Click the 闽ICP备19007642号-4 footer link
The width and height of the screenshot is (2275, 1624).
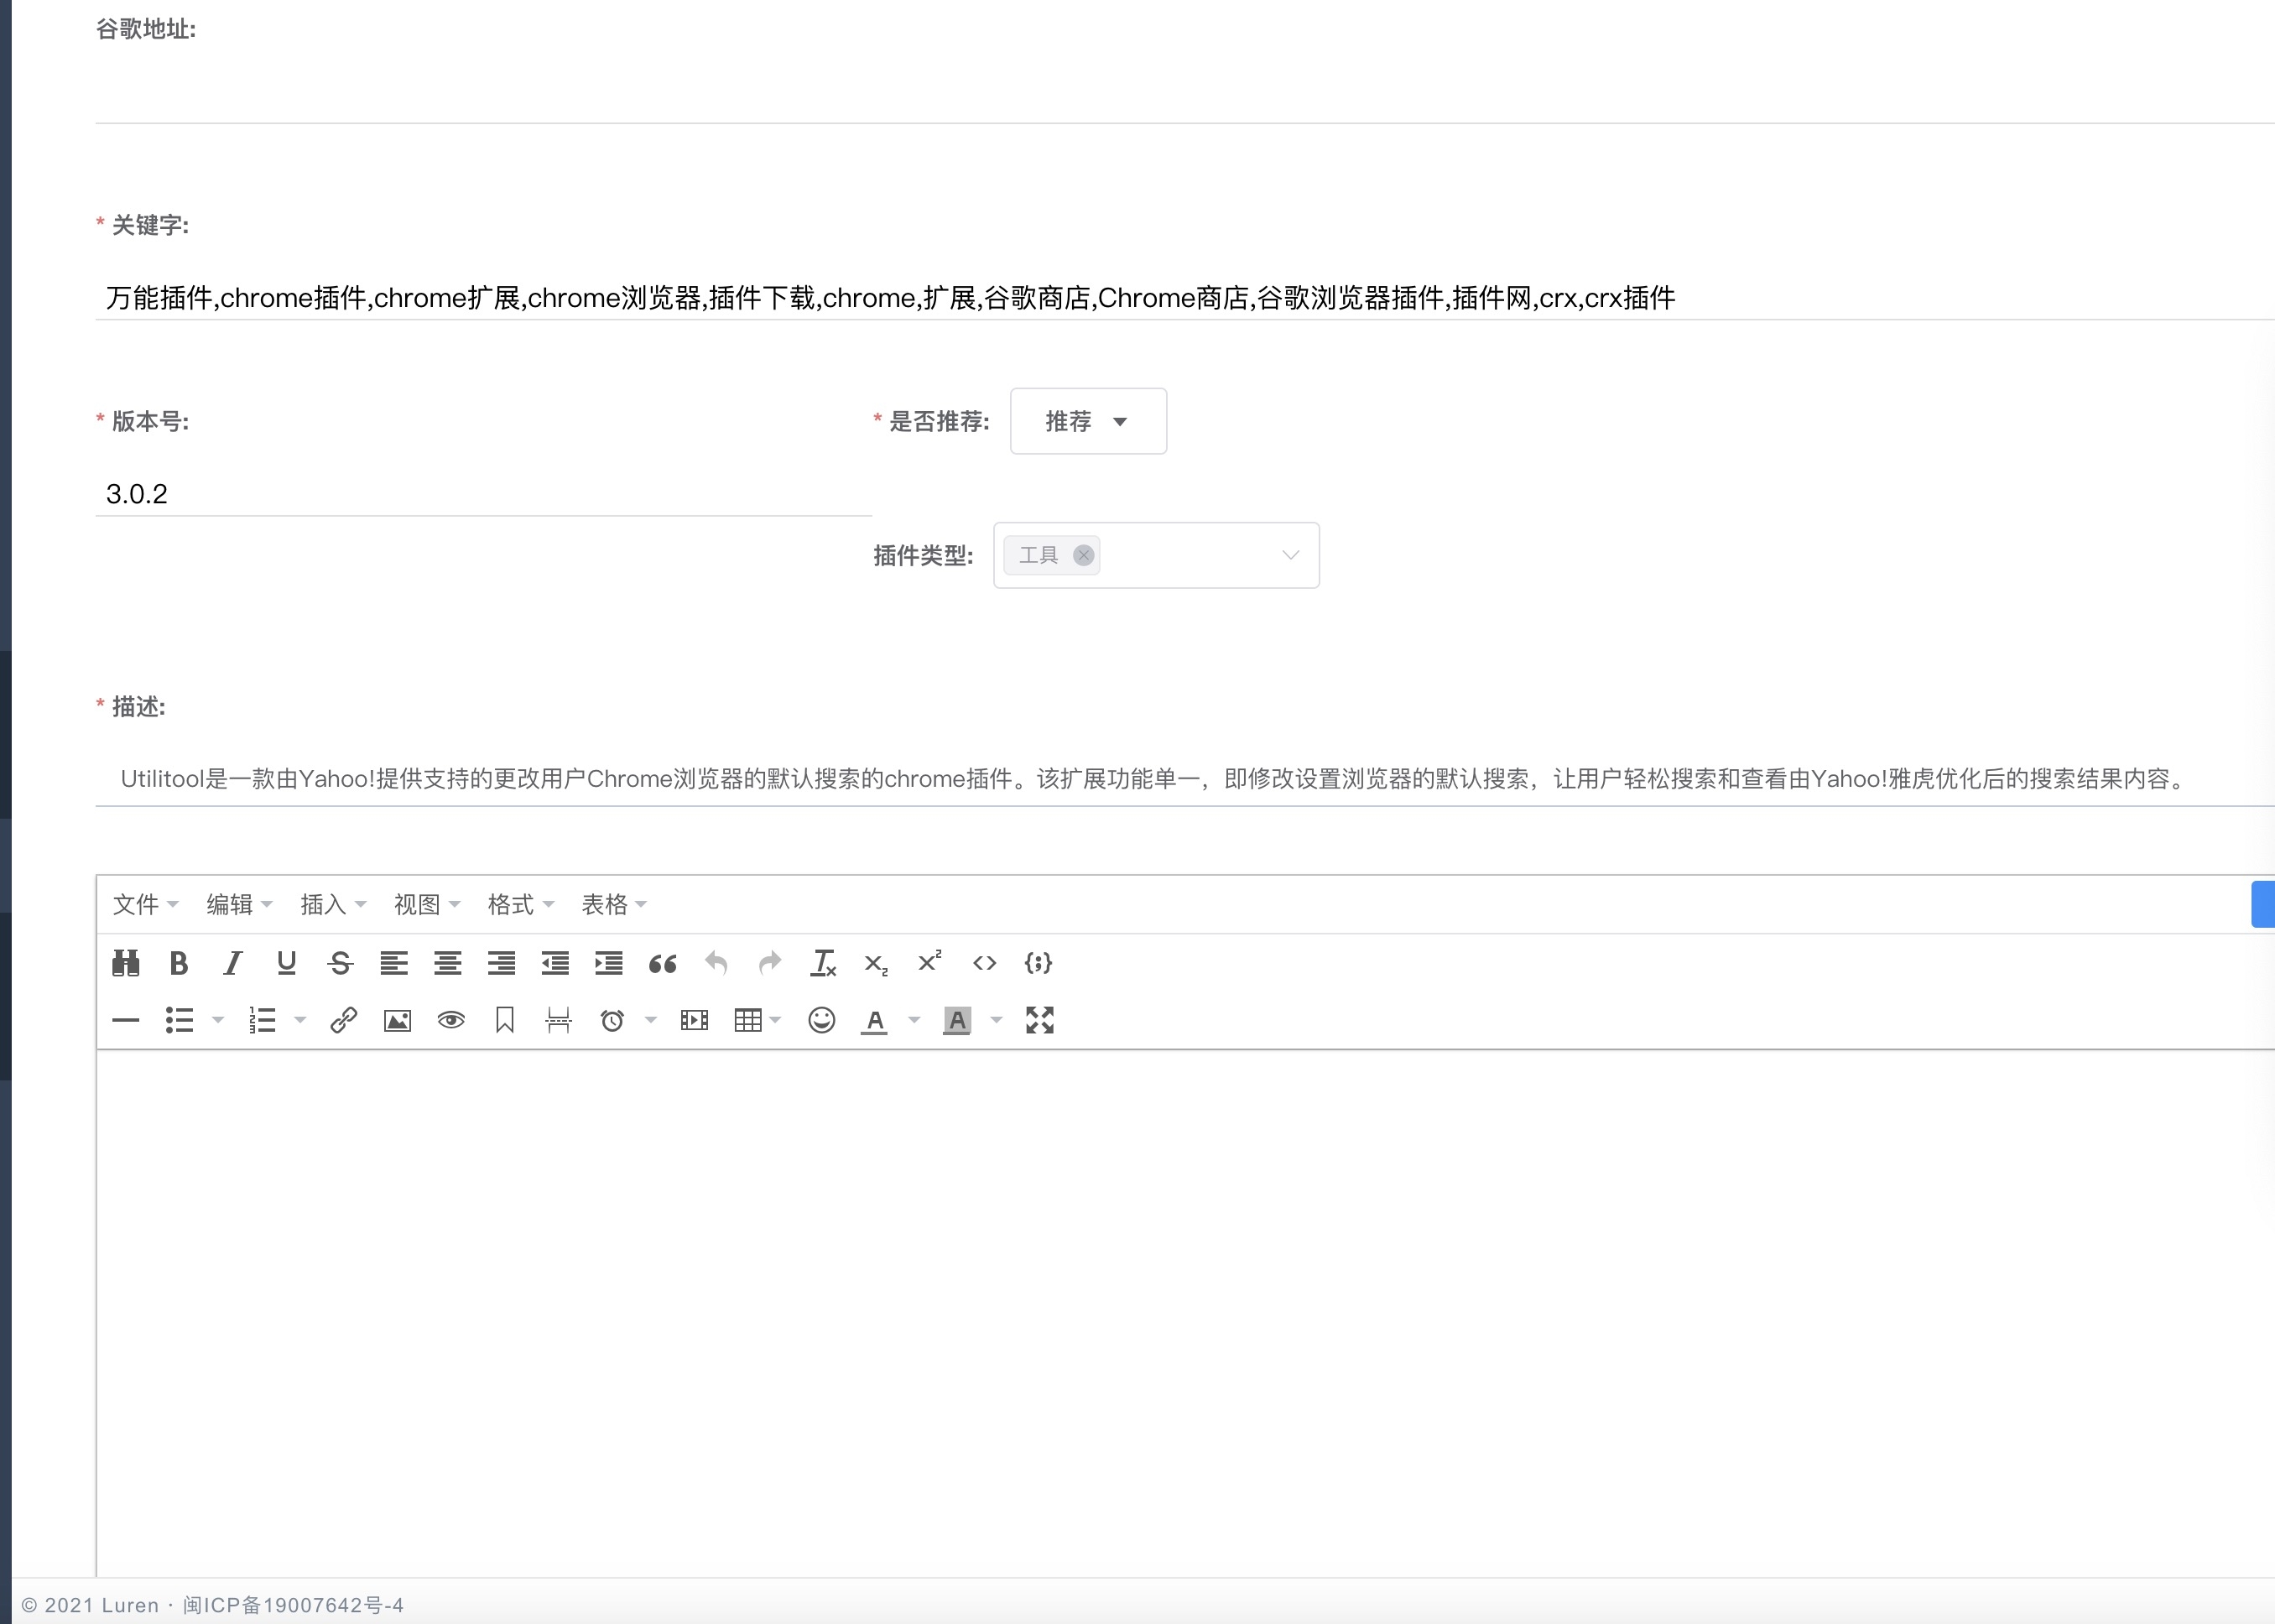point(293,1605)
